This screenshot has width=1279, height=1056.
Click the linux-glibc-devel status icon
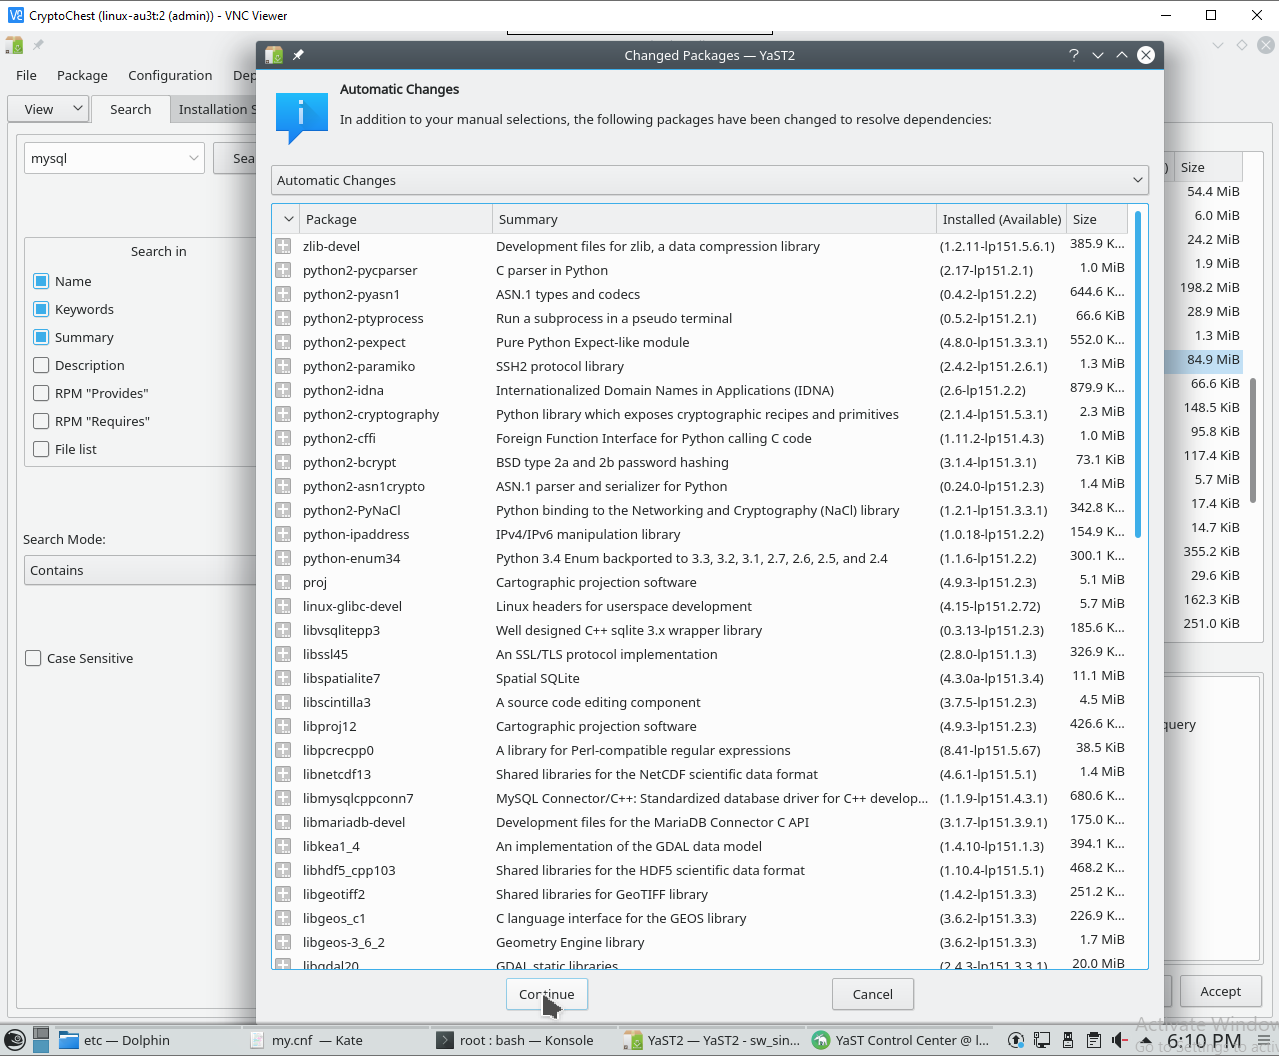pyautogui.click(x=283, y=606)
